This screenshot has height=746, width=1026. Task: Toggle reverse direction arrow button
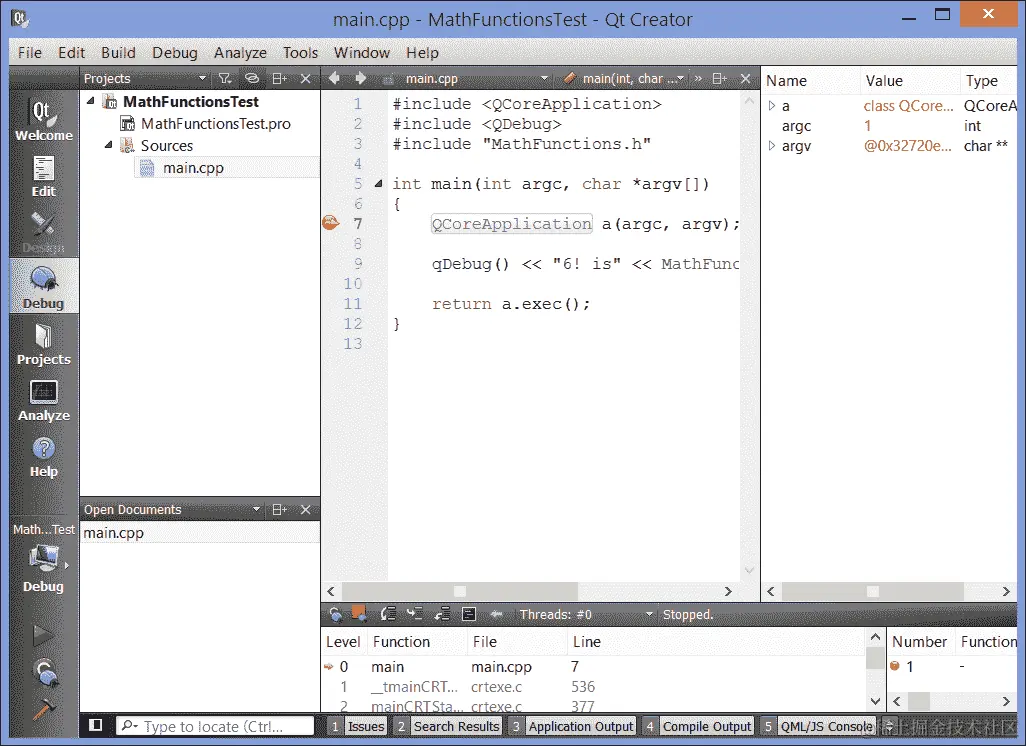(497, 614)
